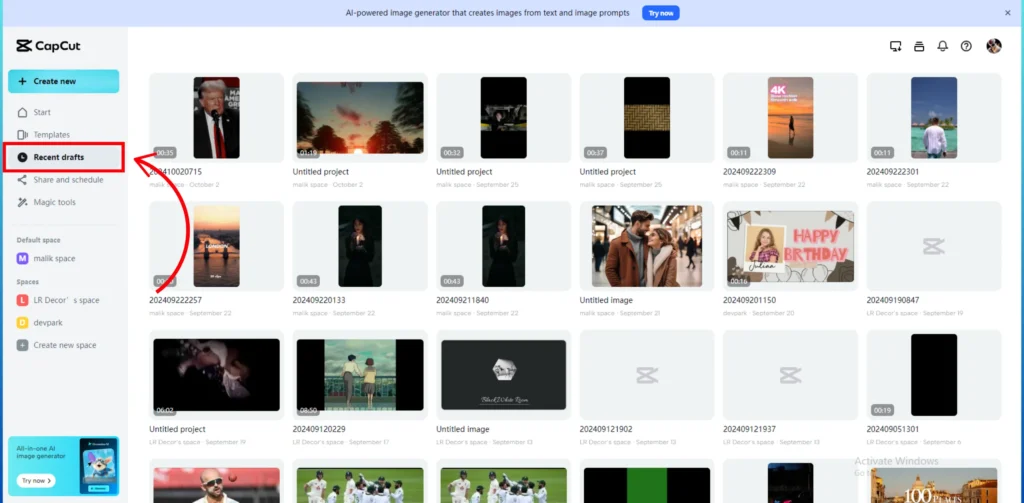Select Recent drafts in sidebar
Screen dimensions: 1024x503
[x=63, y=157]
